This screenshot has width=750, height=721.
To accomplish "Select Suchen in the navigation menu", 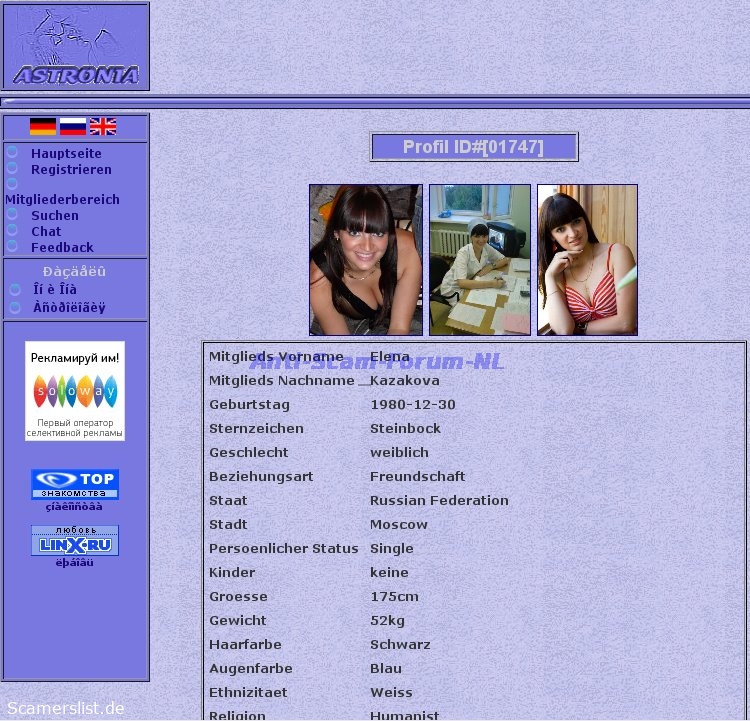I will coord(54,215).
